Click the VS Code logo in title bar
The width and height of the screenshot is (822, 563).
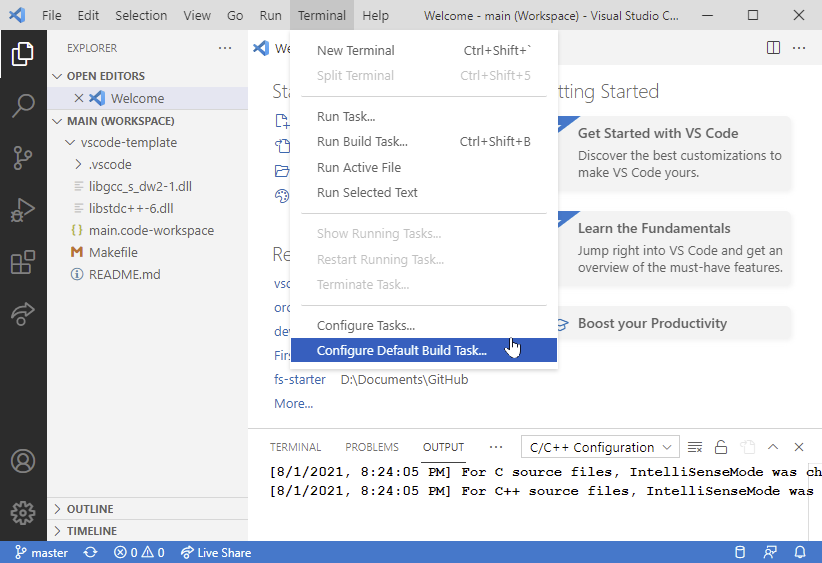pyautogui.click(x=17, y=15)
